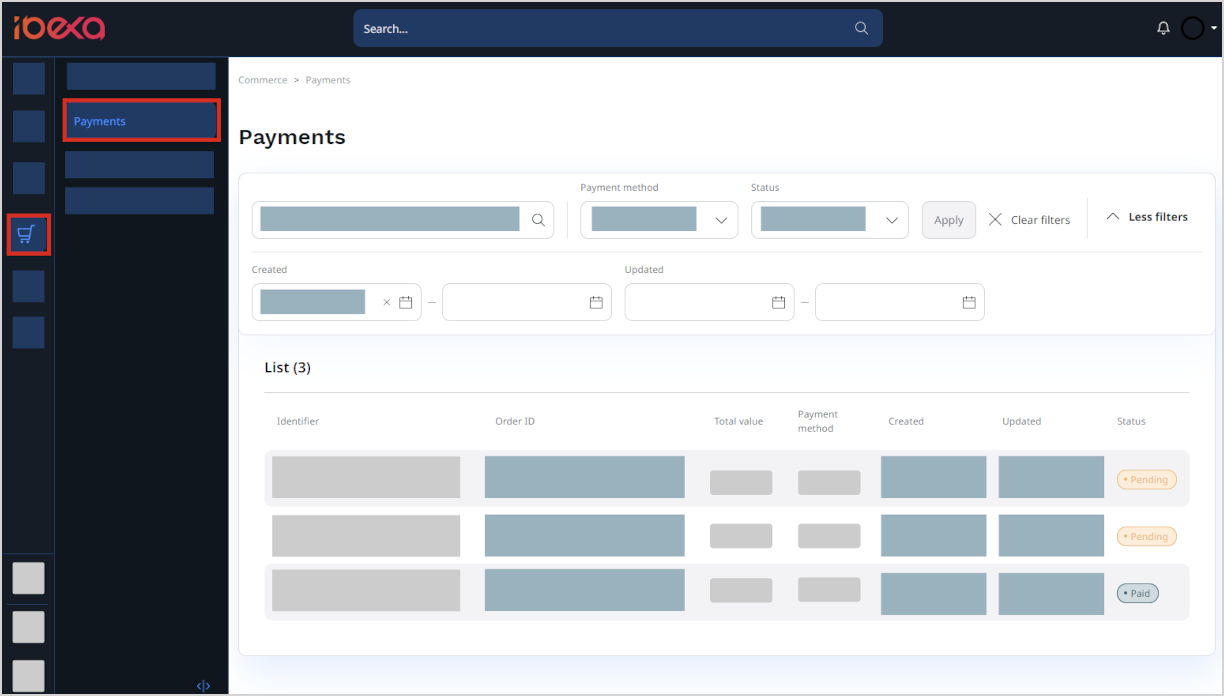Clear the Created date using the X icon
Image resolution: width=1224 pixels, height=696 pixels.
386,301
